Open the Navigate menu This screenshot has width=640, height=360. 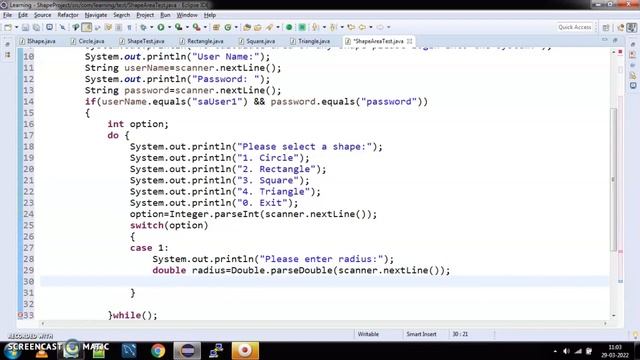(x=96, y=15)
